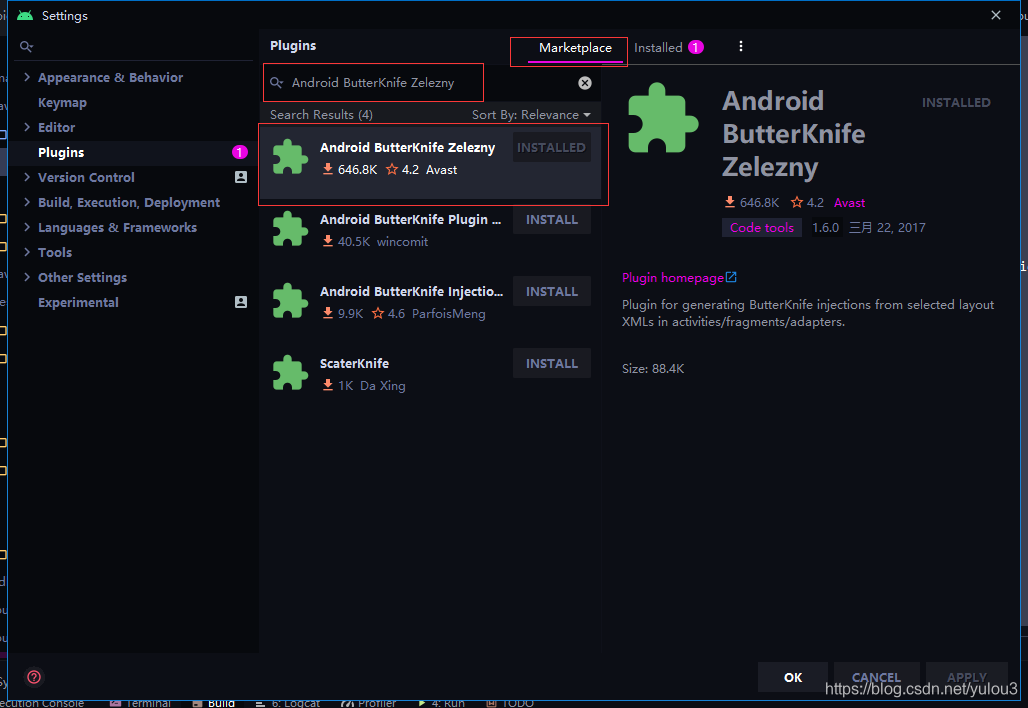Click the Android Settings window icon
Viewport: 1028px width, 708px height.
click(25, 16)
